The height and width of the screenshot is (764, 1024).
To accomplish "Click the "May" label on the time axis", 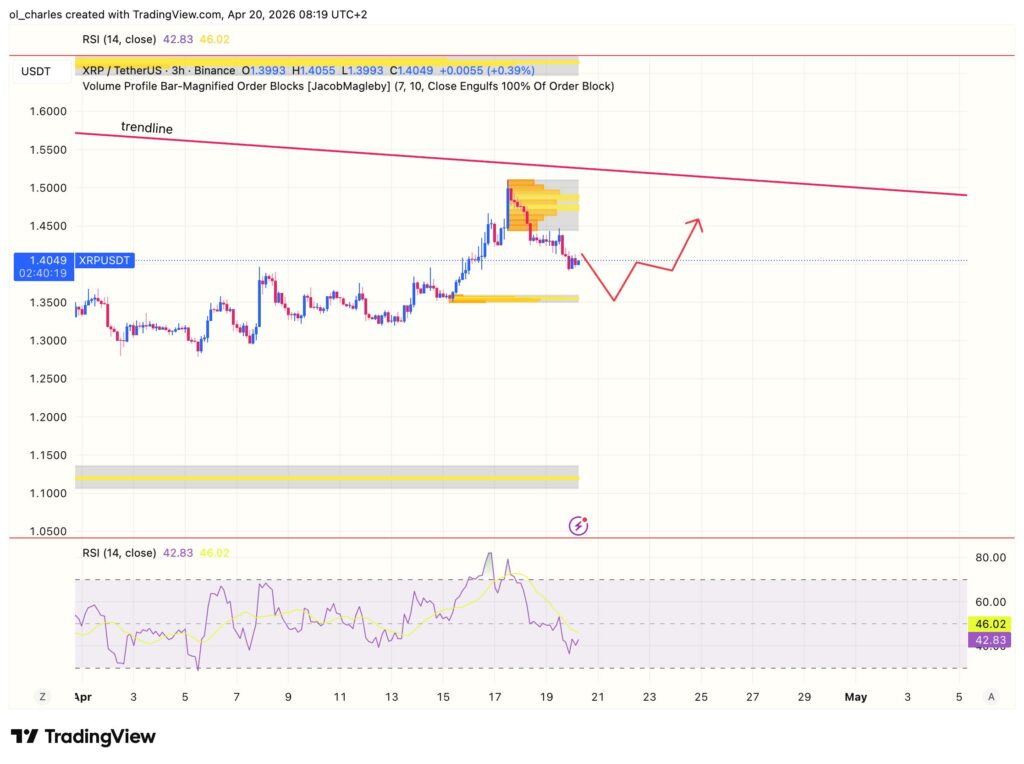I will 856,697.
